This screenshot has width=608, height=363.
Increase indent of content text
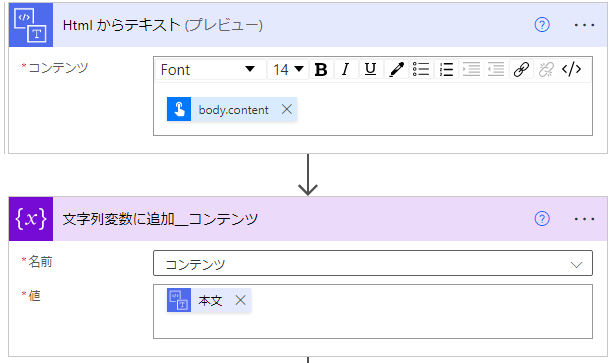(x=471, y=70)
